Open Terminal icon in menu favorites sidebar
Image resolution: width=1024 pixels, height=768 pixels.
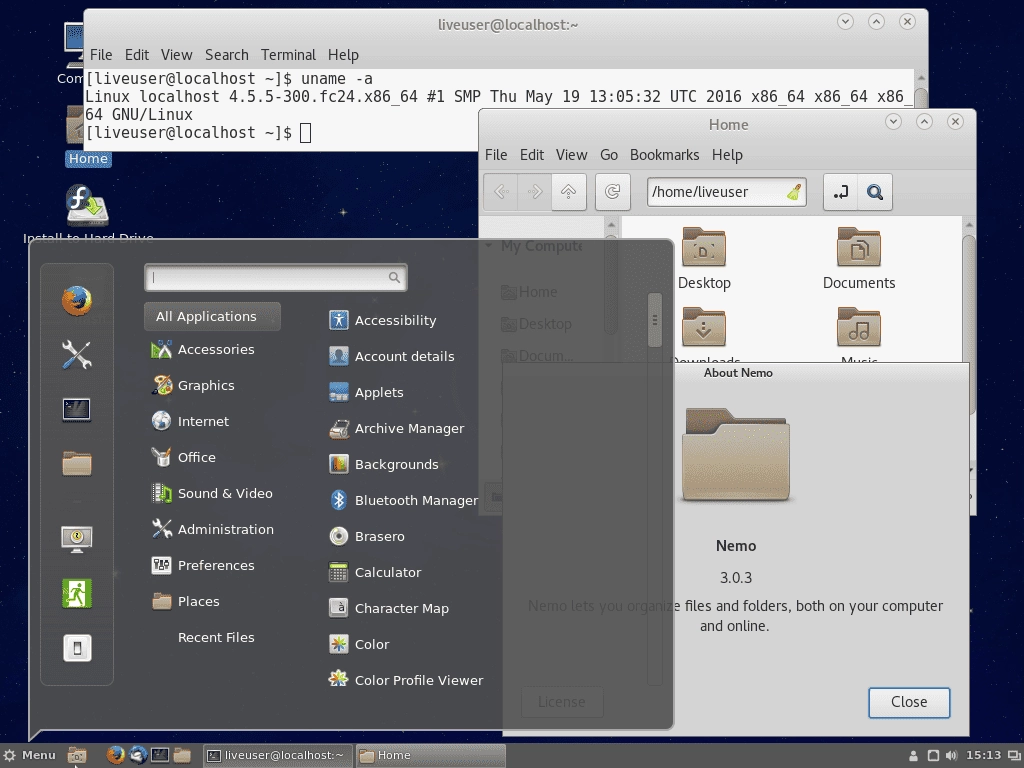point(76,410)
